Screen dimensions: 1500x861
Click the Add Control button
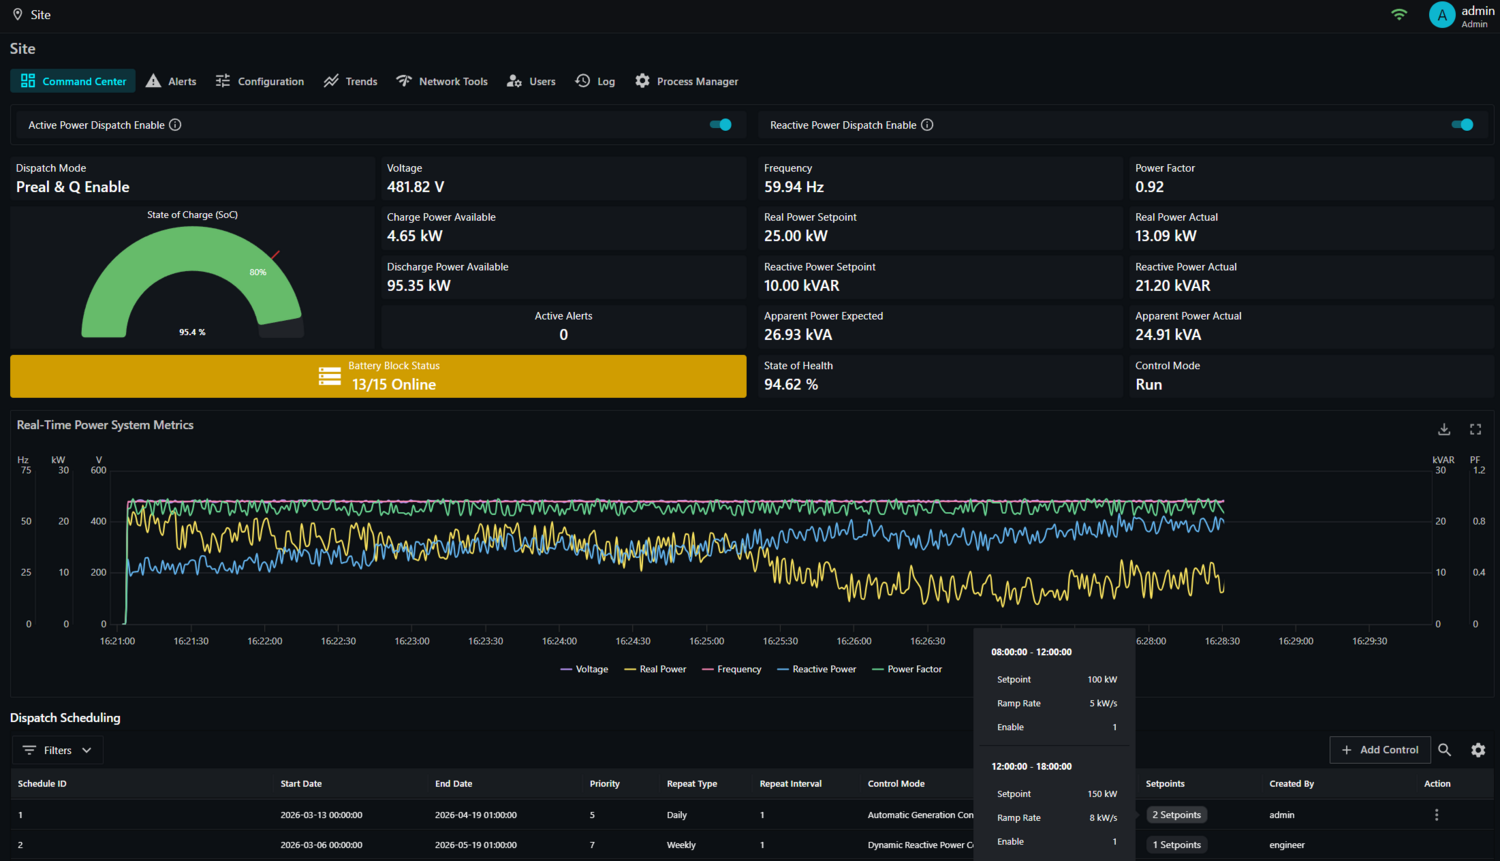1380,750
